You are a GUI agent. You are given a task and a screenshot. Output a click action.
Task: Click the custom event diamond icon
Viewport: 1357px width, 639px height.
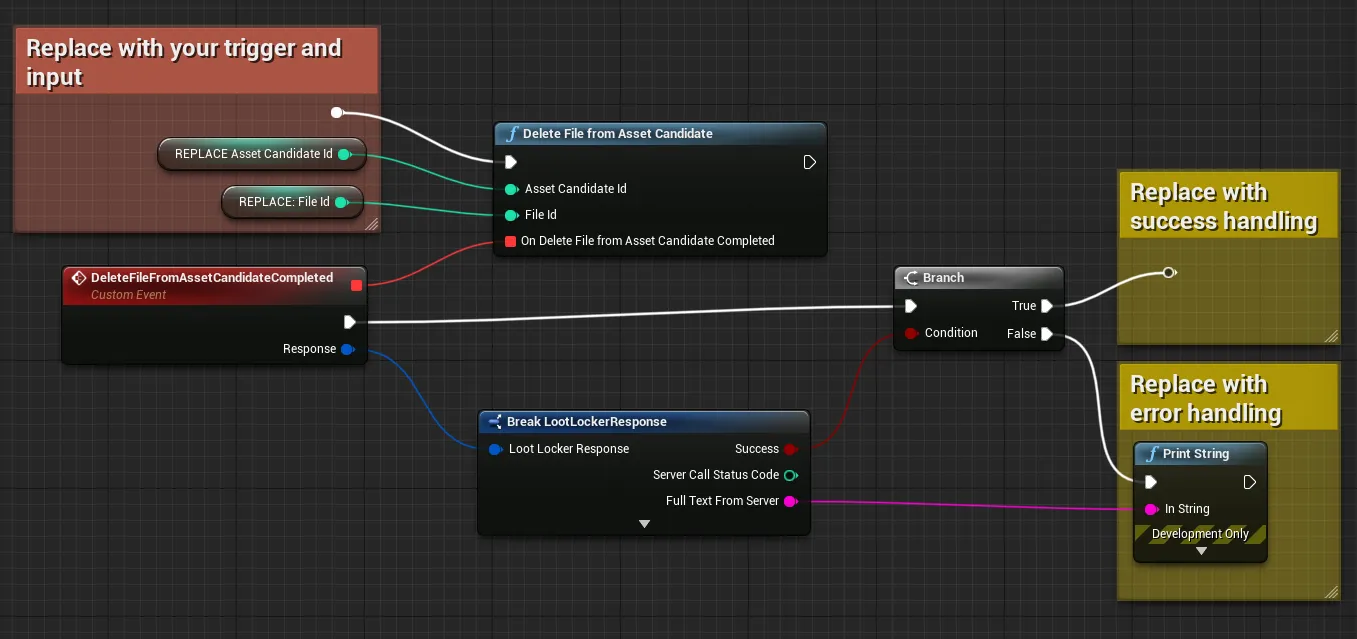point(79,278)
